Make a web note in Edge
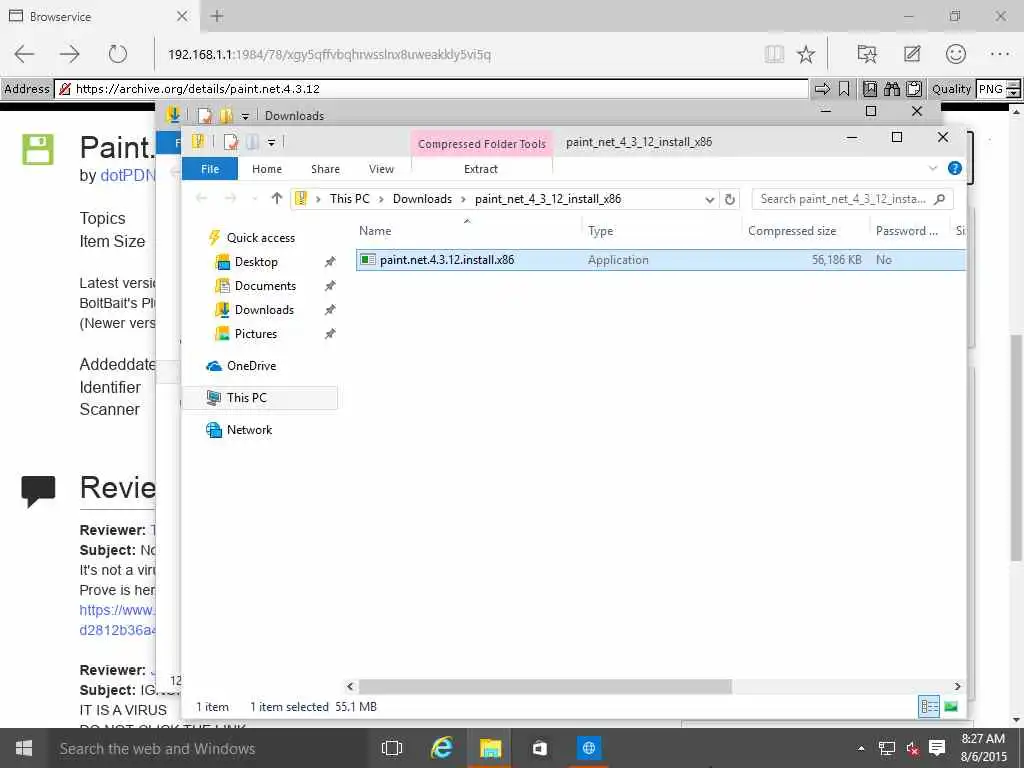1024x768 pixels. (x=912, y=54)
